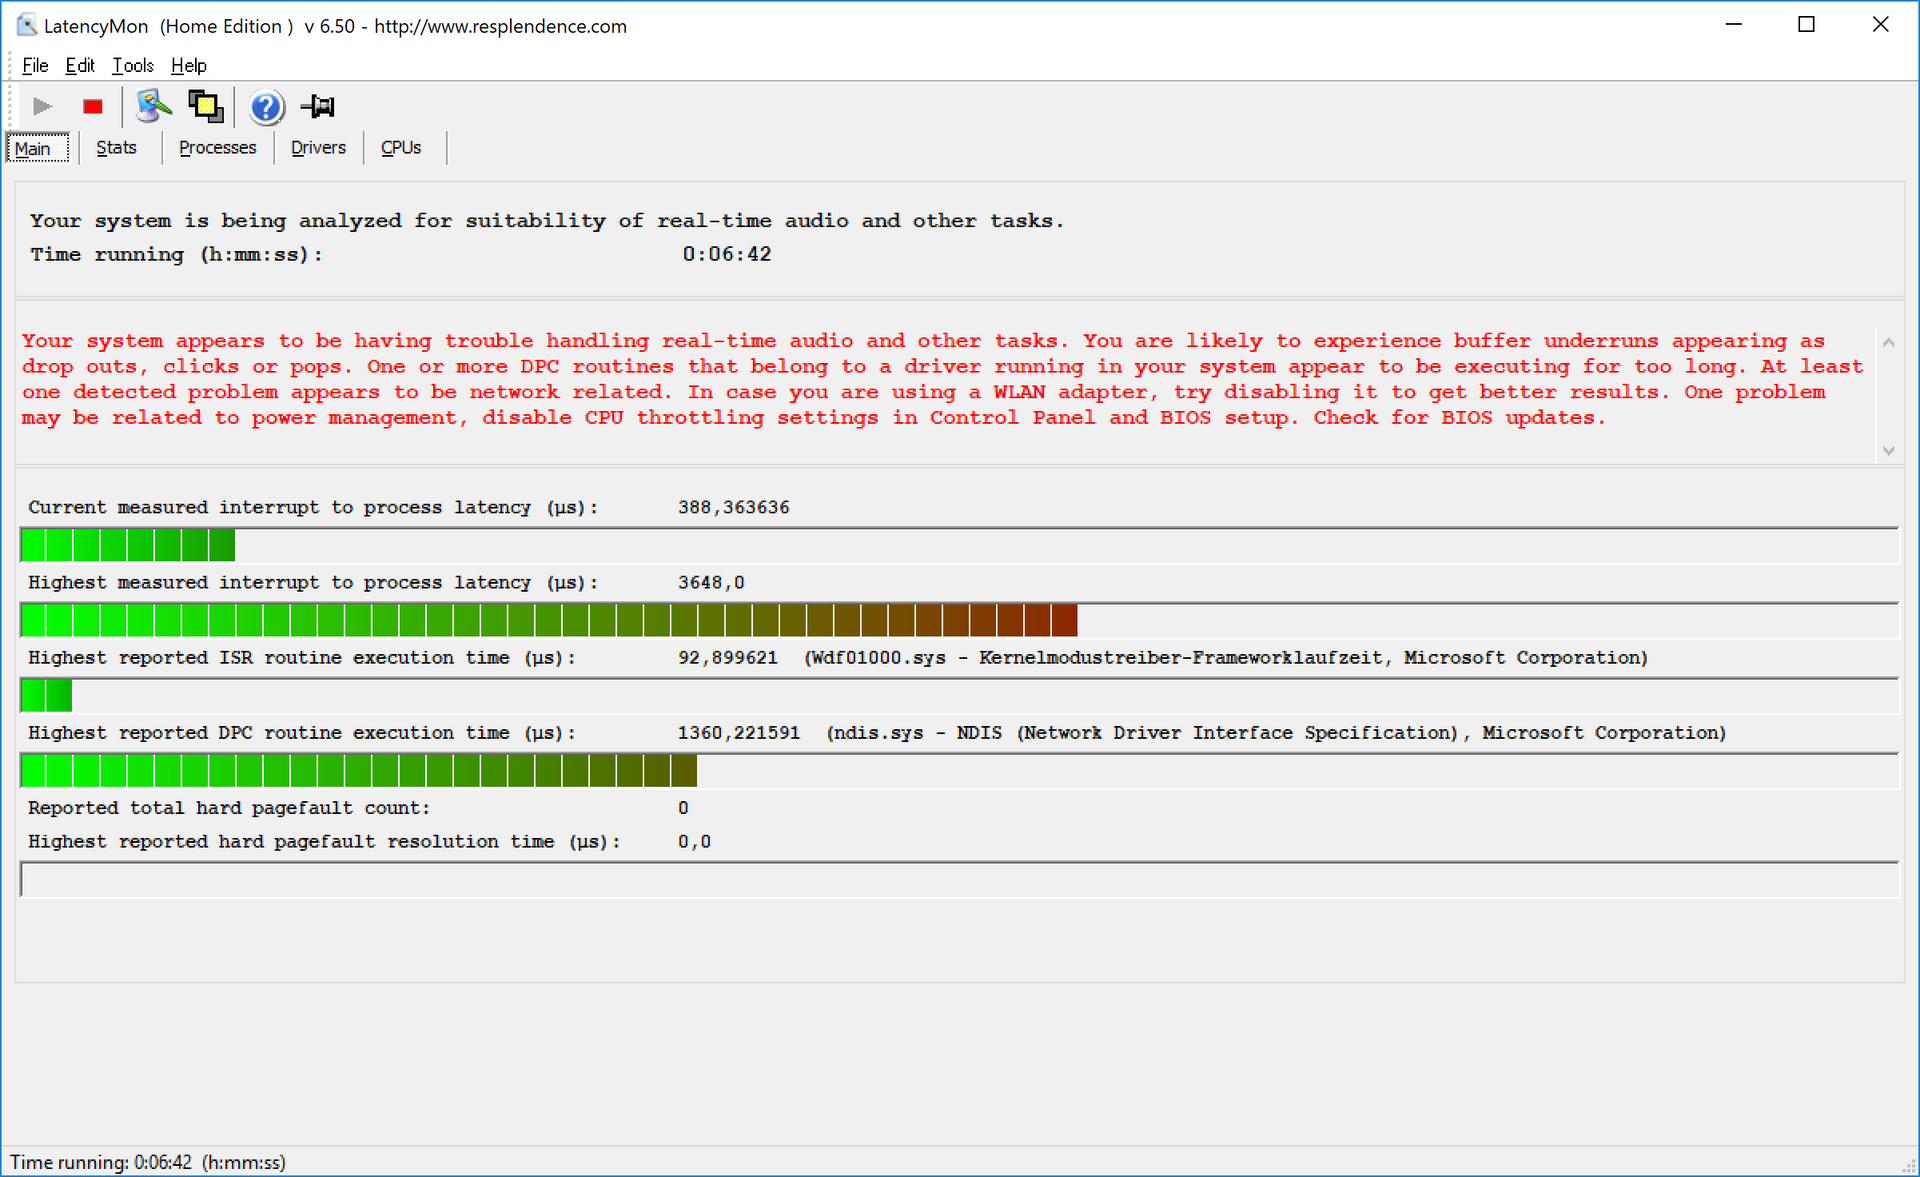Select the CPUs tab
Image resolution: width=1920 pixels, height=1177 pixels.
401,148
